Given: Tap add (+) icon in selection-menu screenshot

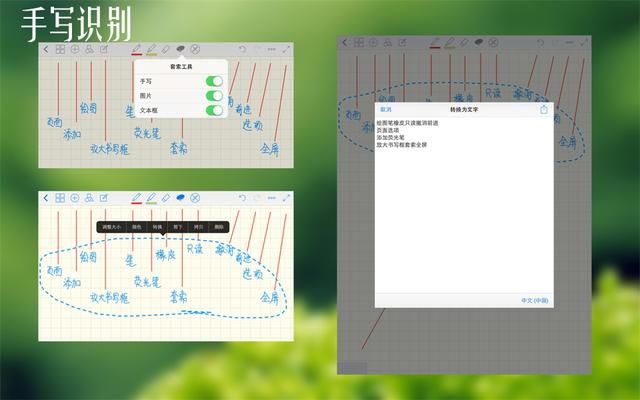Looking at the screenshot, I should click(x=75, y=198).
